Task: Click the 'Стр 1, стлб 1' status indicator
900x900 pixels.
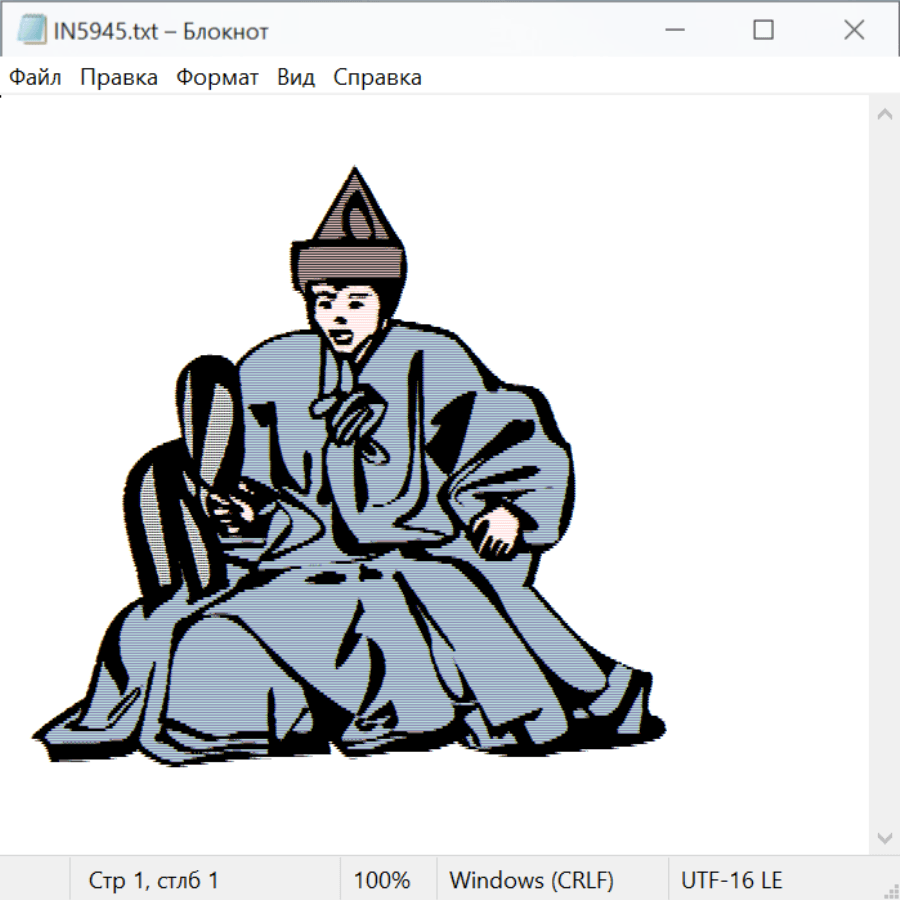Action: (x=154, y=881)
